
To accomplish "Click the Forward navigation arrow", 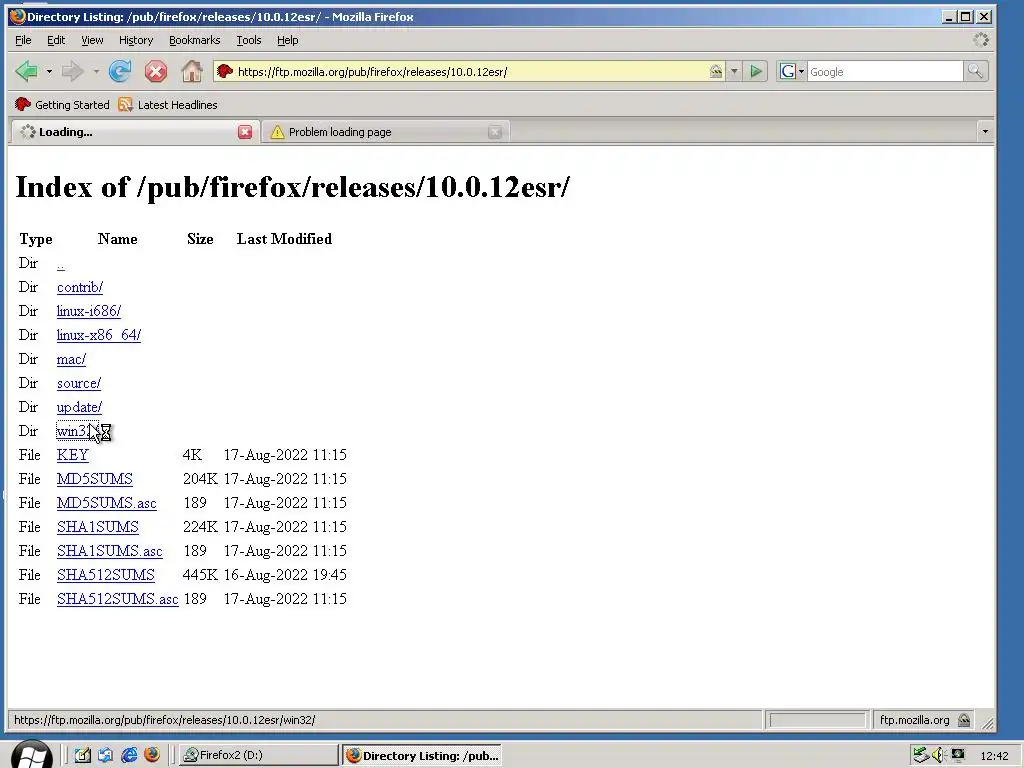I will (x=72, y=71).
